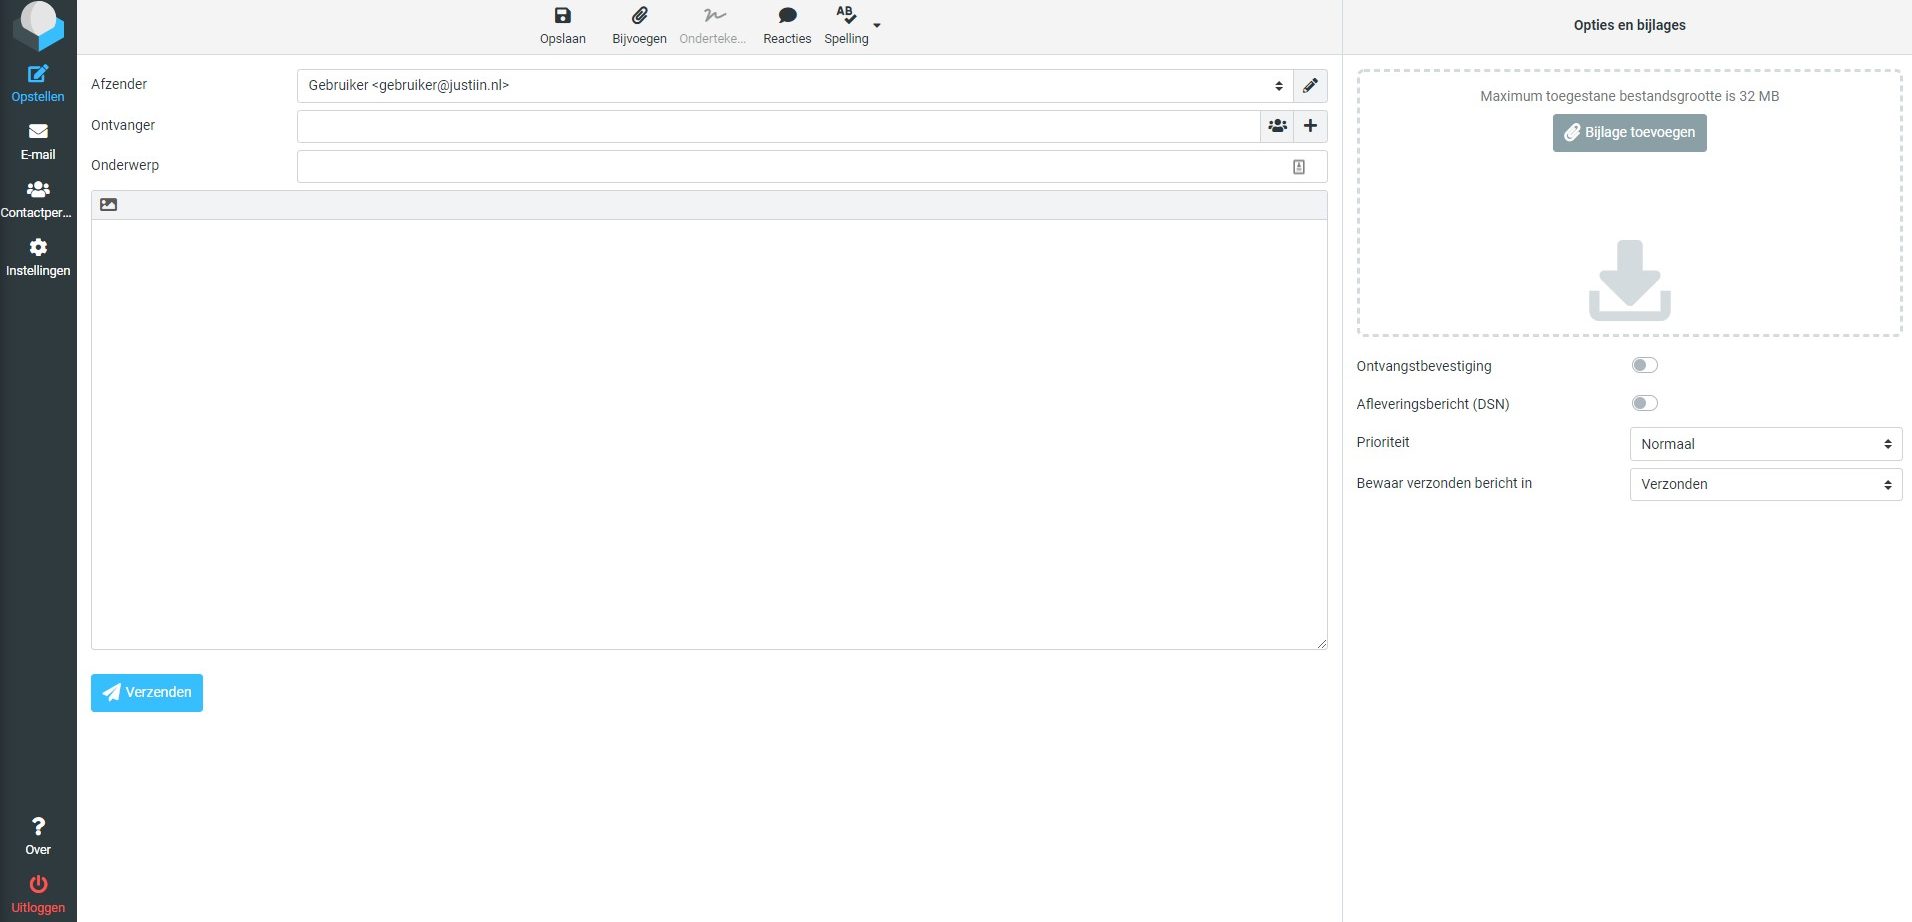The width and height of the screenshot is (1912, 922).
Task: Click the Bijvoegen paperclip toolbar button
Action: point(640,26)
